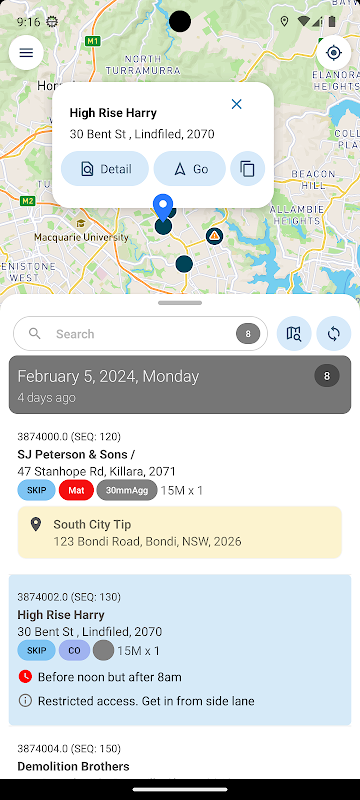The height and width of the screenshot is (800, 360).
Task: Copy the address with the copy icon
Action: coord(247,169)
